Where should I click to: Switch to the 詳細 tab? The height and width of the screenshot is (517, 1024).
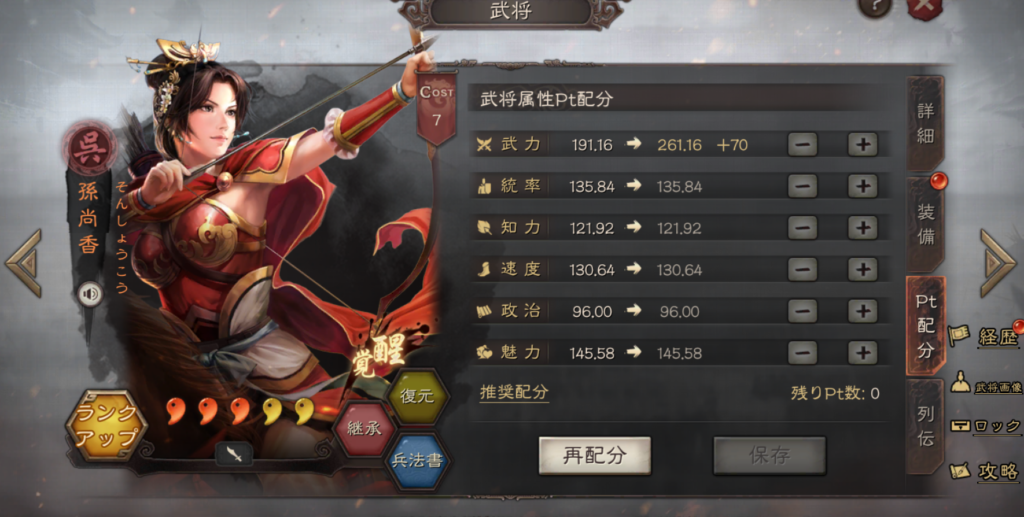point(925,123)
